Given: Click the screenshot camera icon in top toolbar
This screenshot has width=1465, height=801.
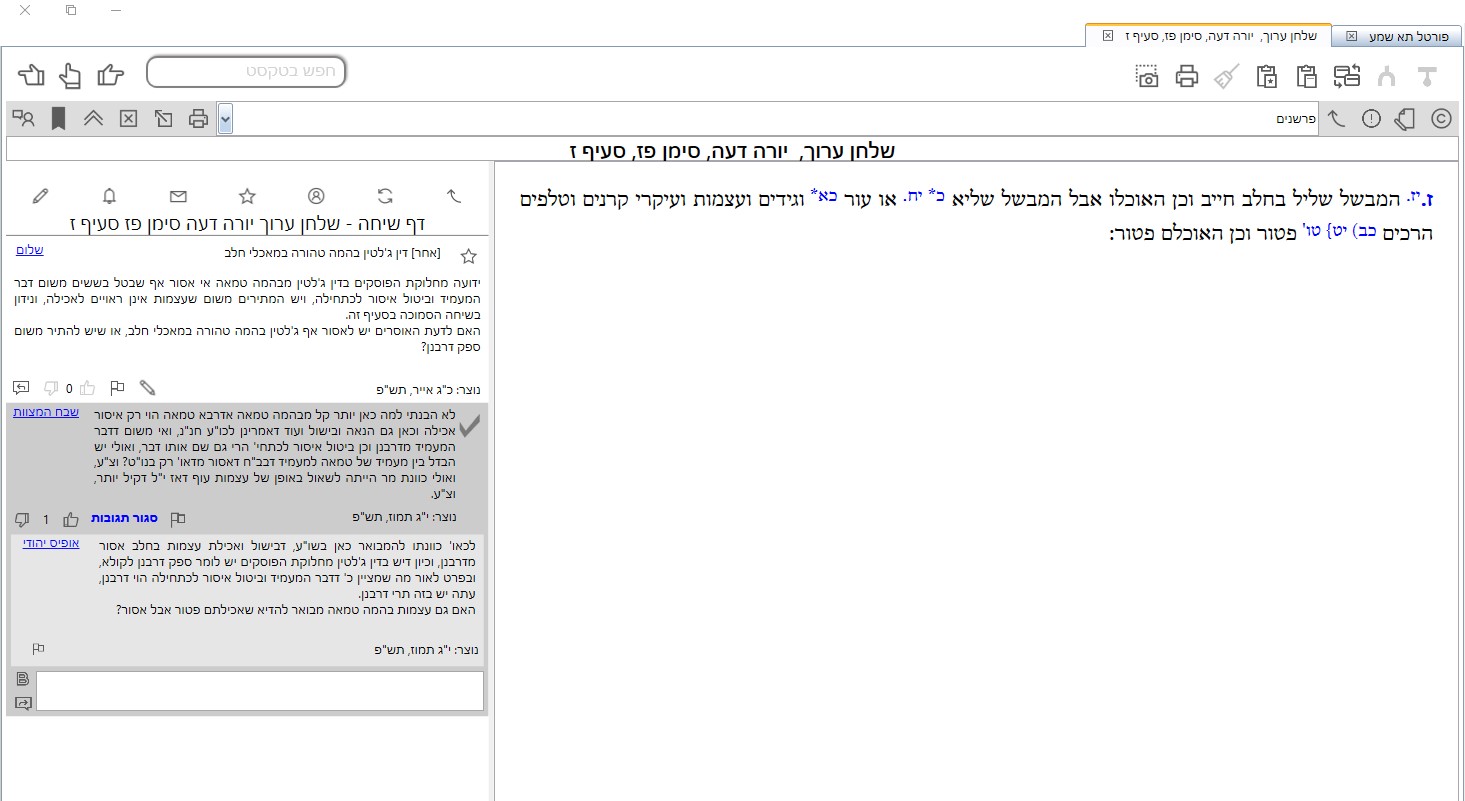Looking at the screenshot, I should (x=1147, y=76).
